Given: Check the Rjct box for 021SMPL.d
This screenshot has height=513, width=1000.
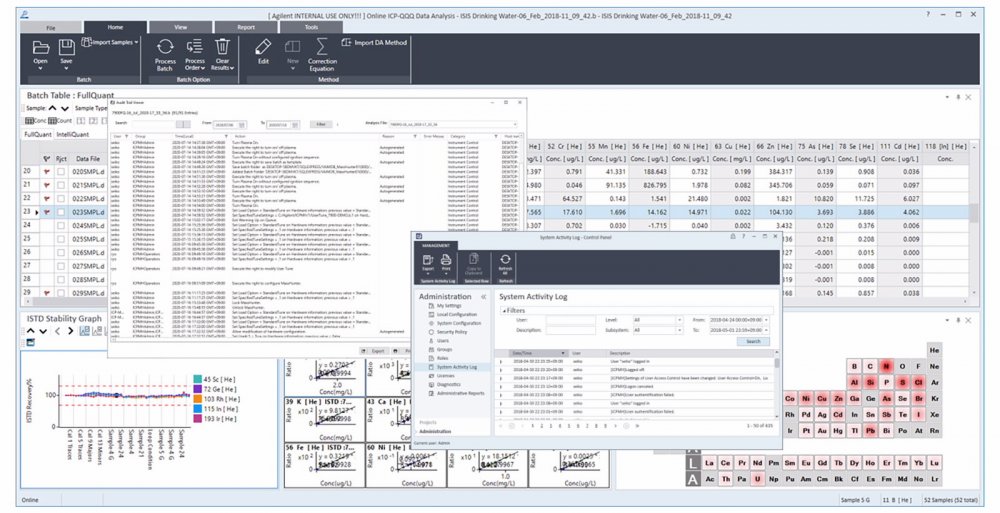Looking at the screenshot, I should 61,185.
